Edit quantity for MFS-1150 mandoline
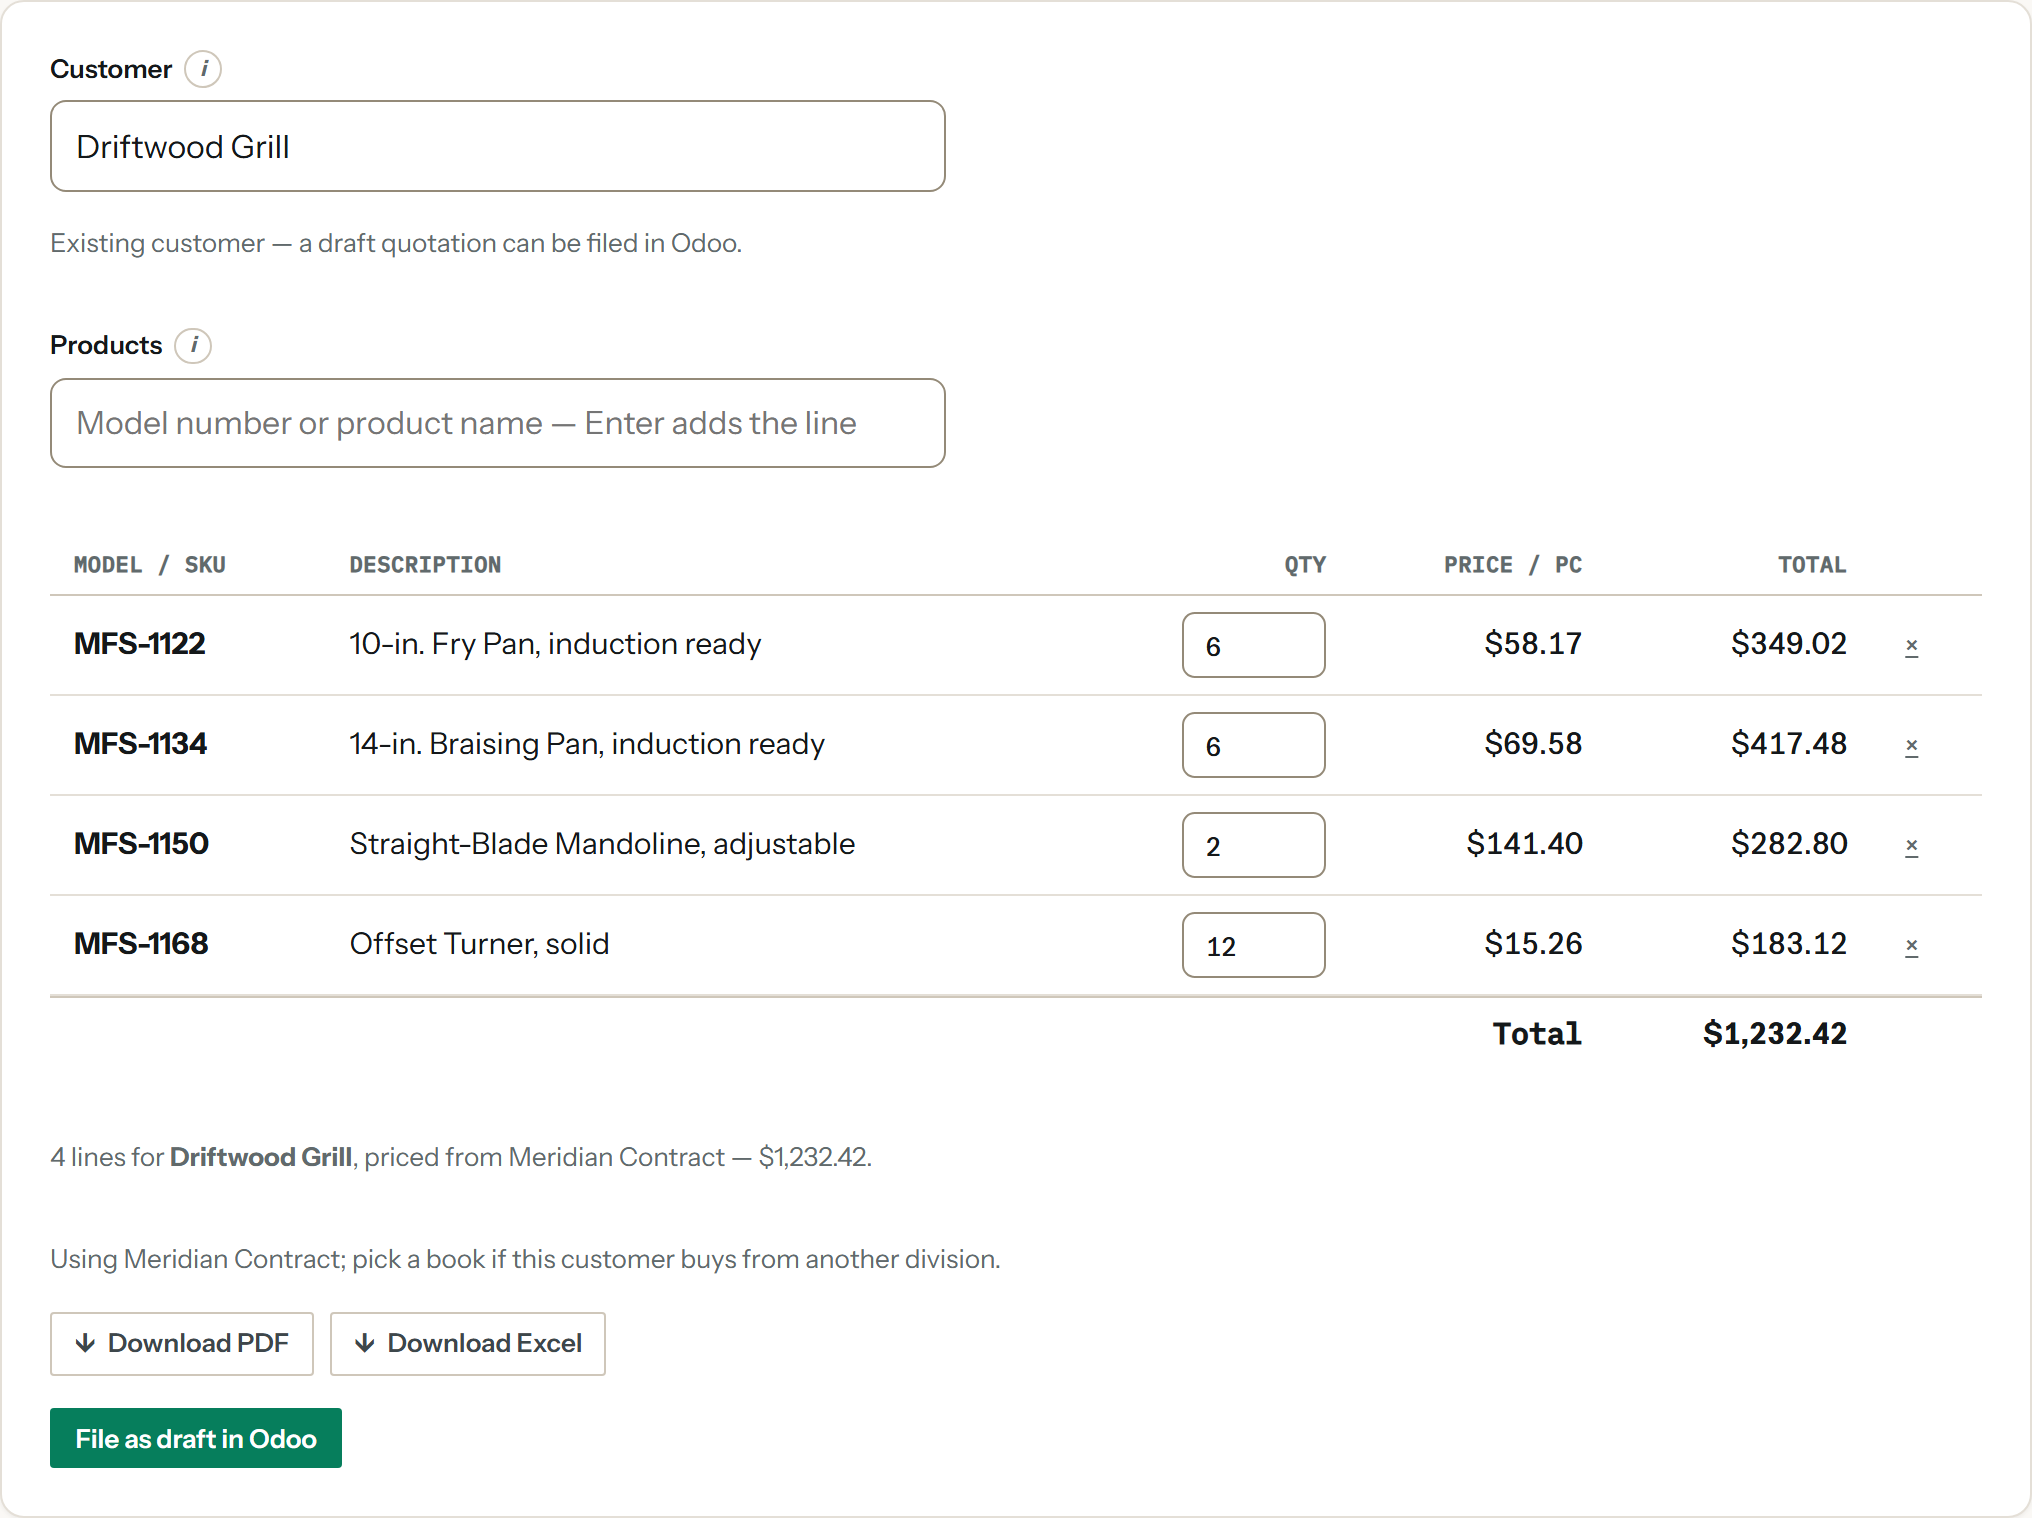Screen dimensions: 2032x1518 point(1254,845)
